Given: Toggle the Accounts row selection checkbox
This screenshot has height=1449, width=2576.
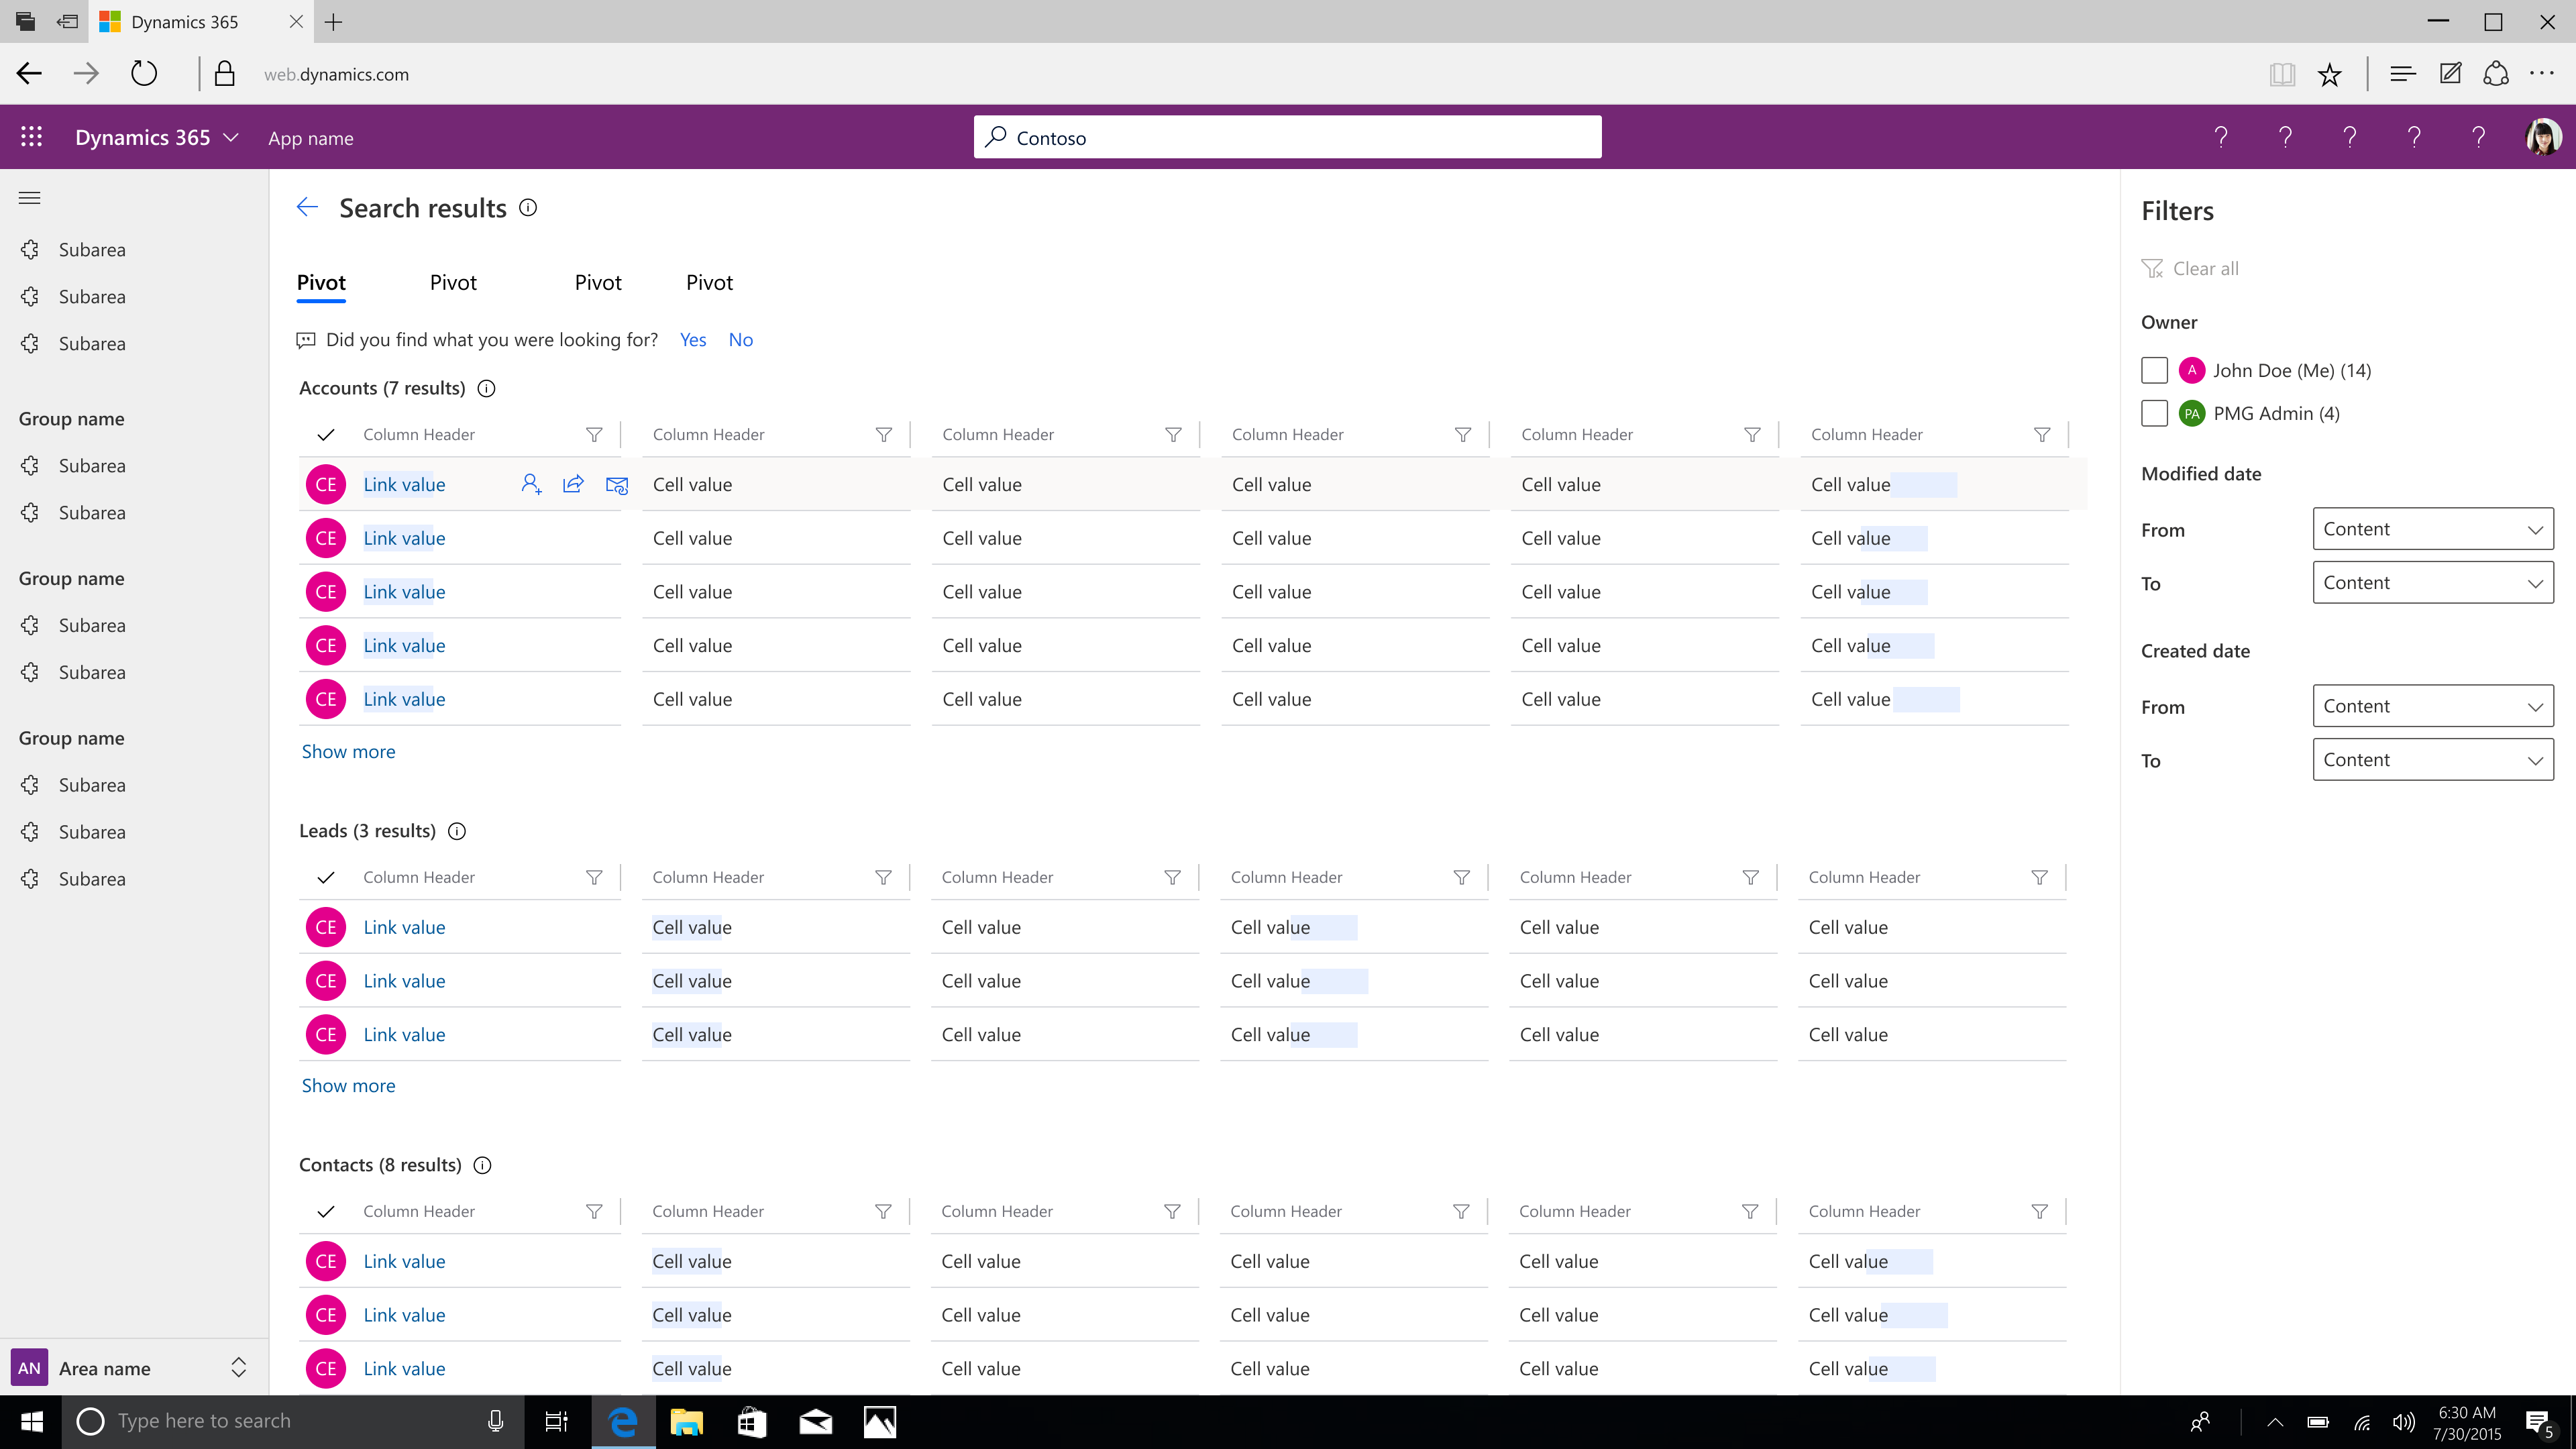Looking at the screenshot, I should (x=325, y=433).
